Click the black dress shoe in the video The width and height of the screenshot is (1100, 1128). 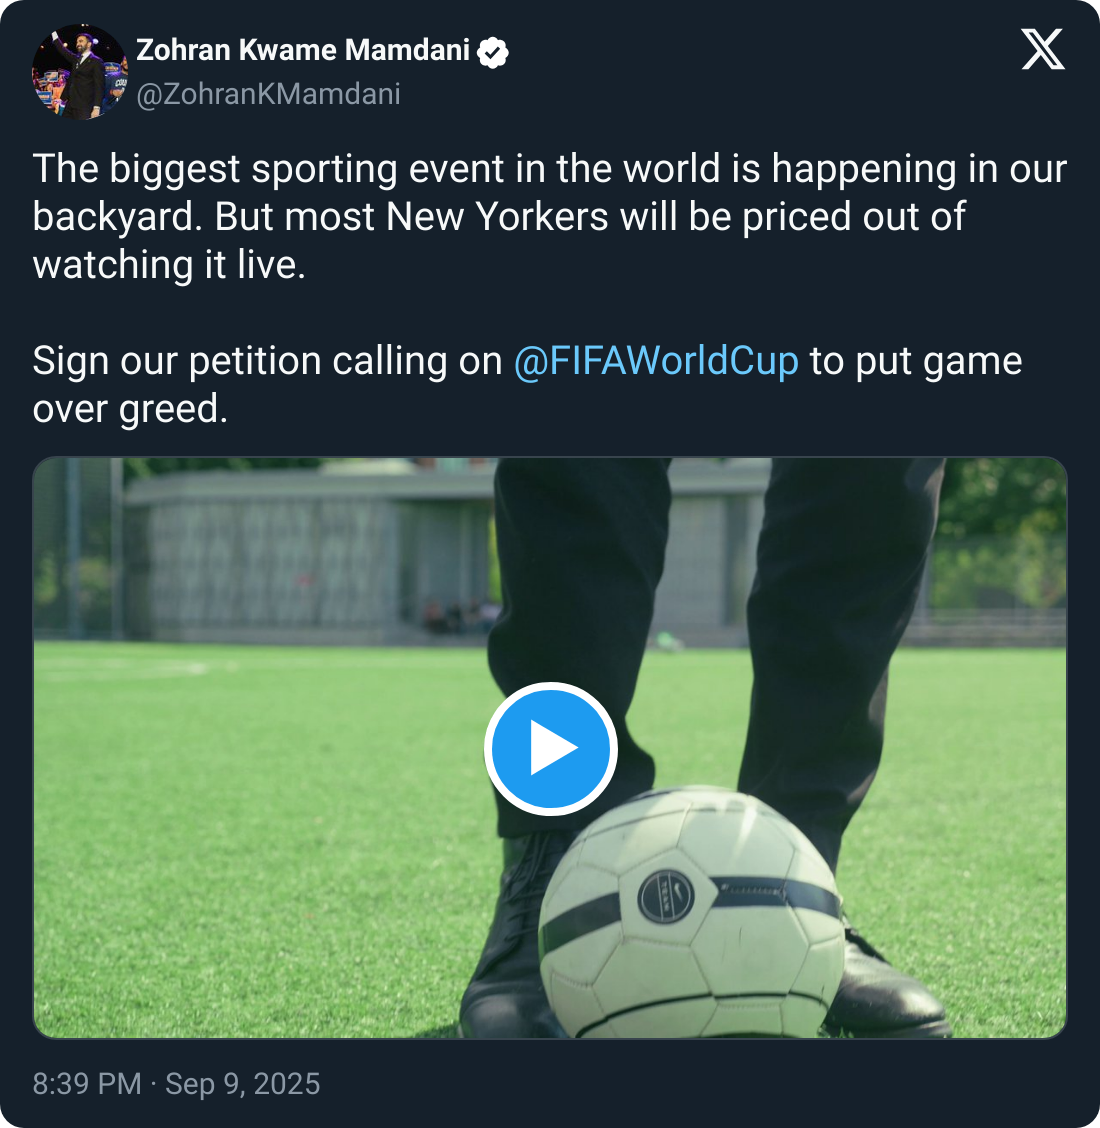(510, 960)
